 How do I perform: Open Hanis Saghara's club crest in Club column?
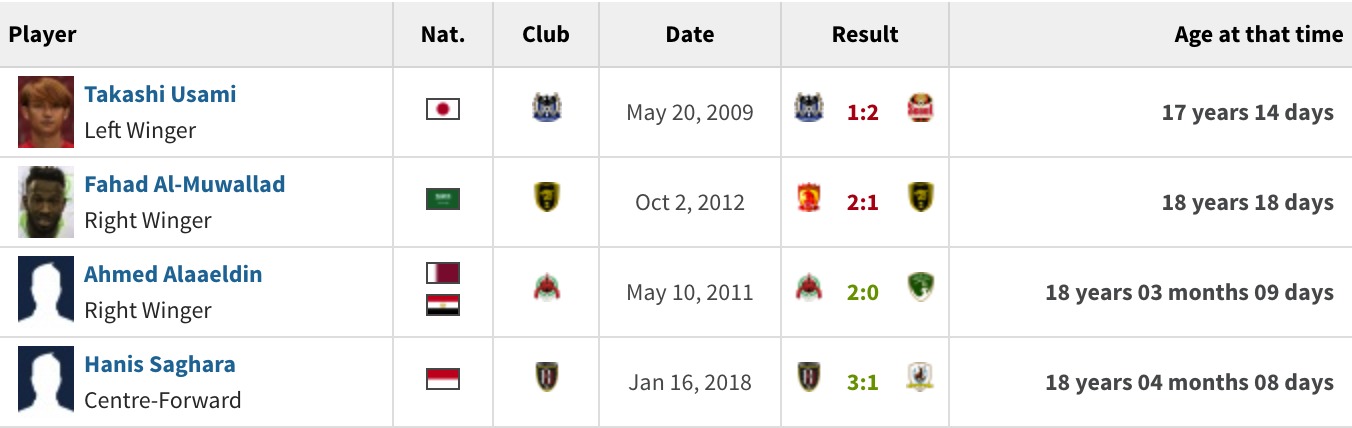point(546,378)
